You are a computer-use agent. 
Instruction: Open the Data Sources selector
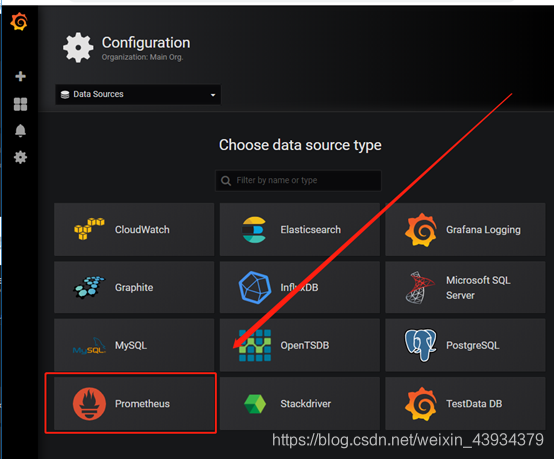[138, 94]
